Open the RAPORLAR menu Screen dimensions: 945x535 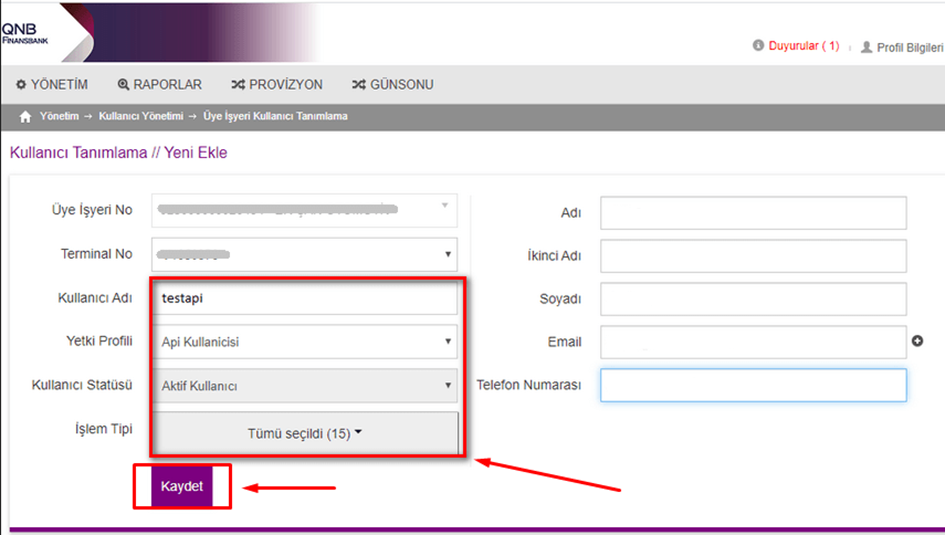pyautogui.click(x=159, y=85)
